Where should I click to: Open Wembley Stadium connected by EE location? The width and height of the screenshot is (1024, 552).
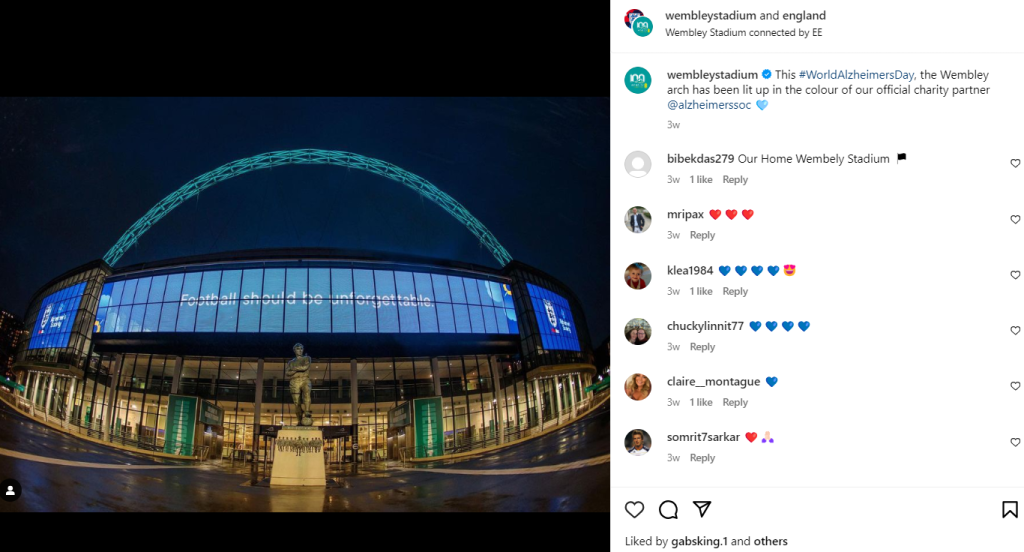743,33
